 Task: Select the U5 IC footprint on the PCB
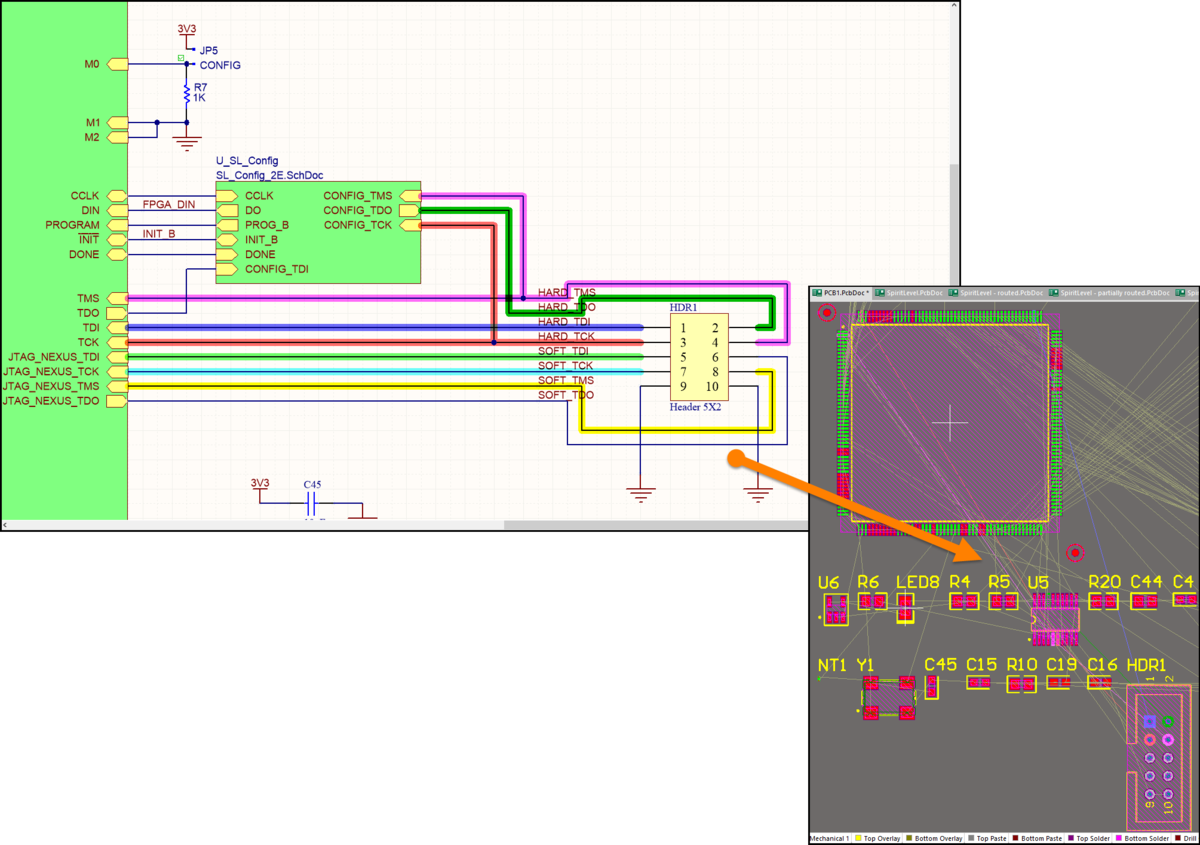coord(1055,617)
